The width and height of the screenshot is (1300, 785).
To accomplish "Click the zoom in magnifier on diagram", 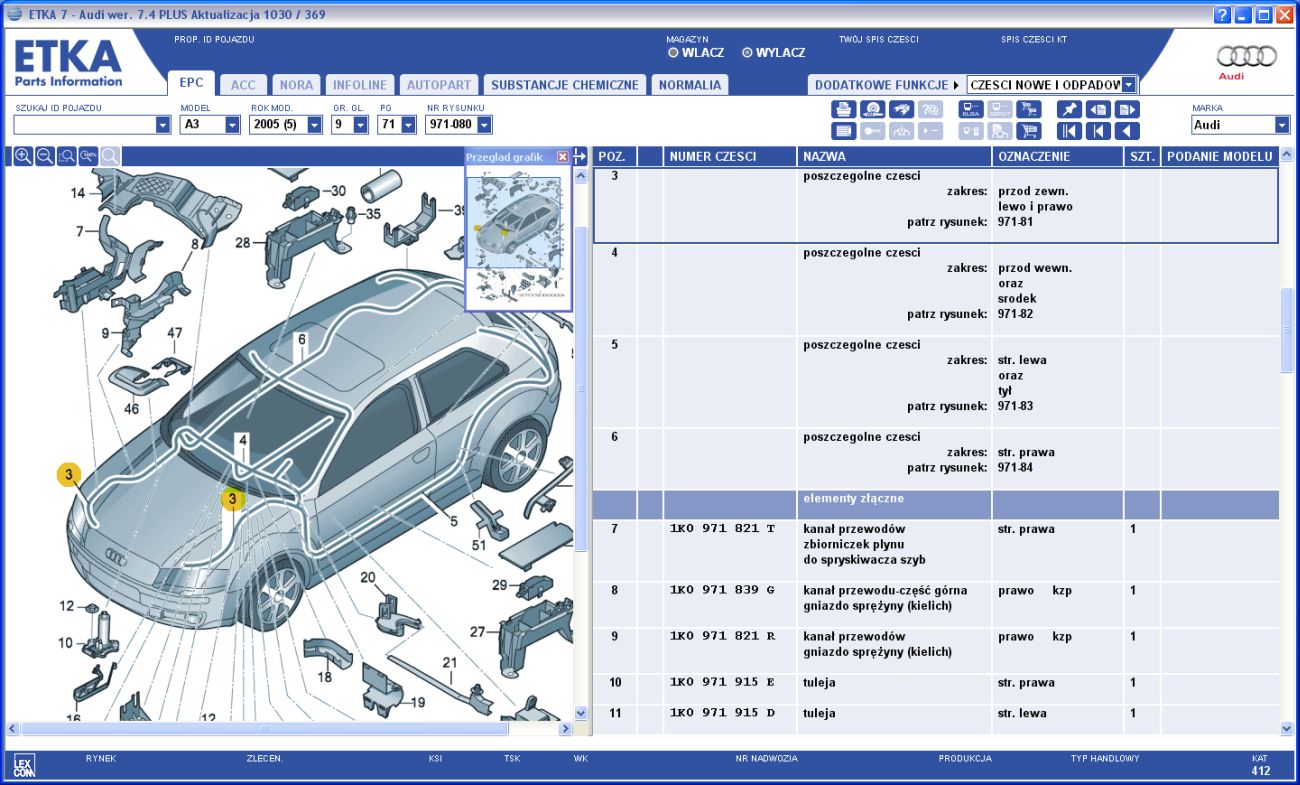I will (23, 156).
